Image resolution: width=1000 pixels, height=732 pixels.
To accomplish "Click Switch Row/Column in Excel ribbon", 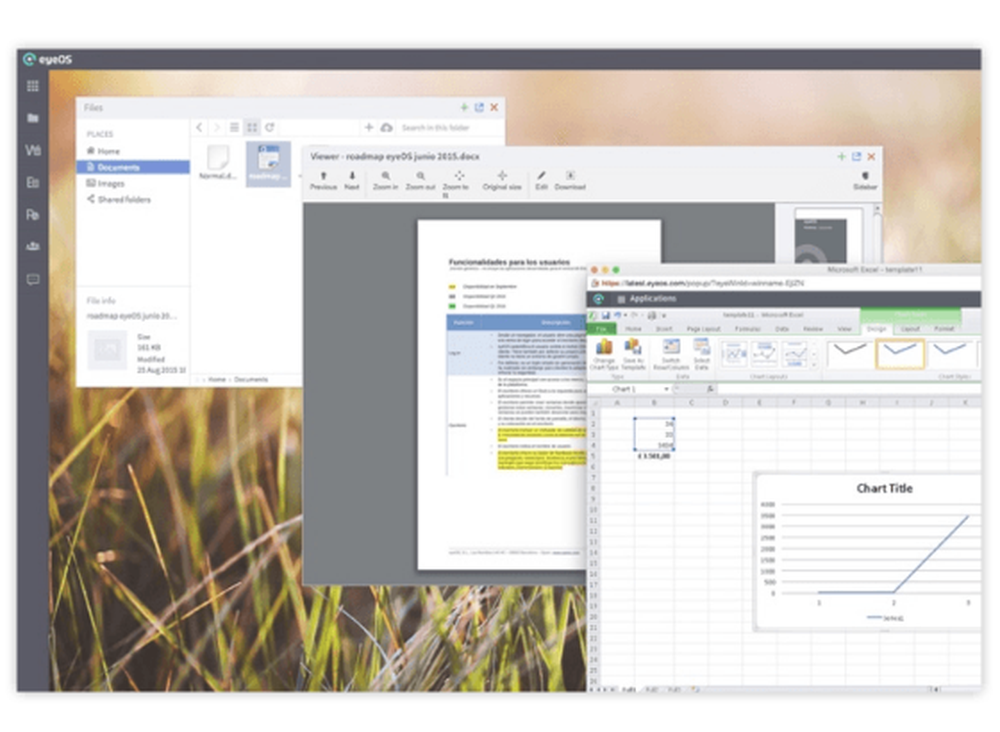I will 670,355.
